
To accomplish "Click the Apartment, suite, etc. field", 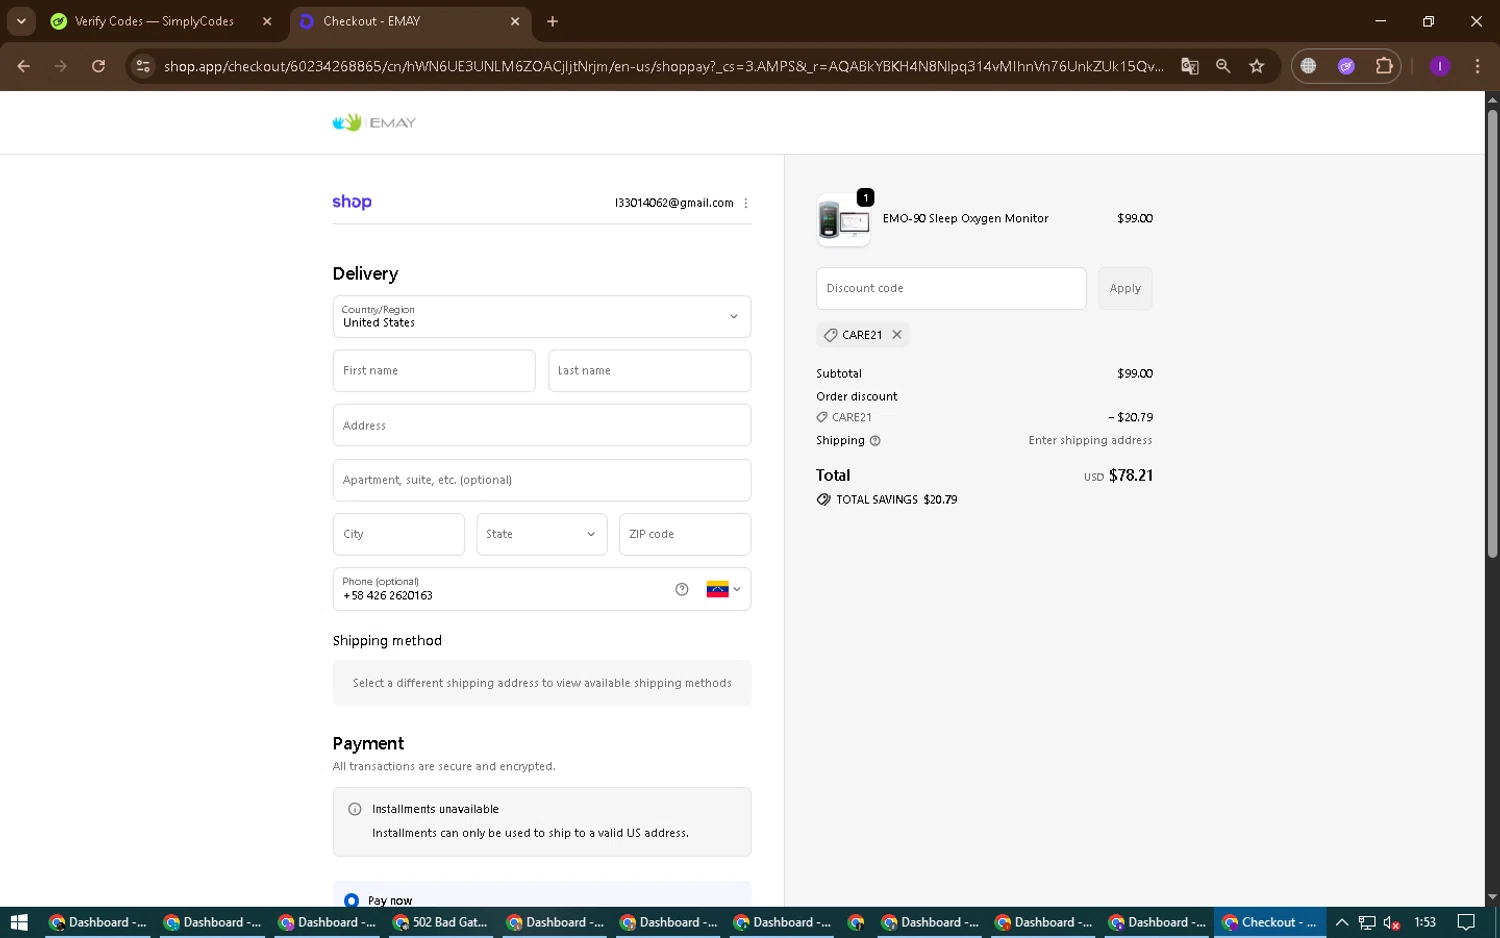I will (x=542, y=480).
